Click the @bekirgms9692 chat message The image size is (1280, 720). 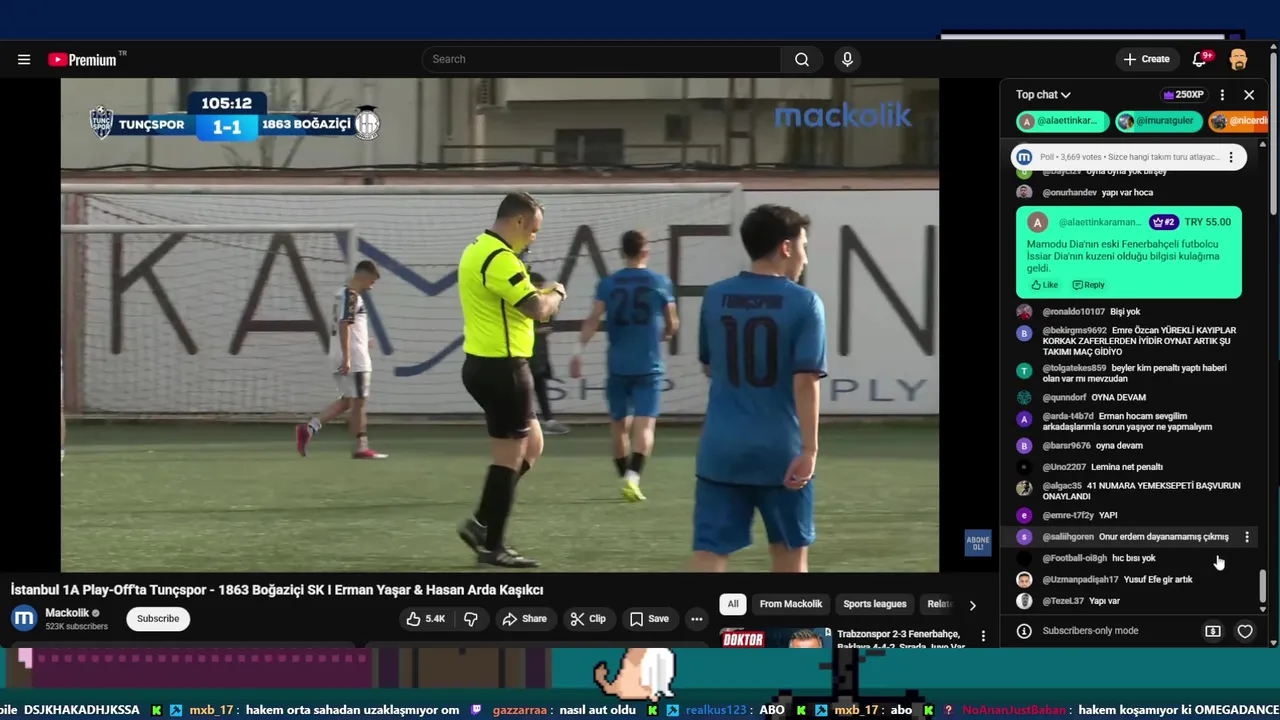click(1127, 341)
